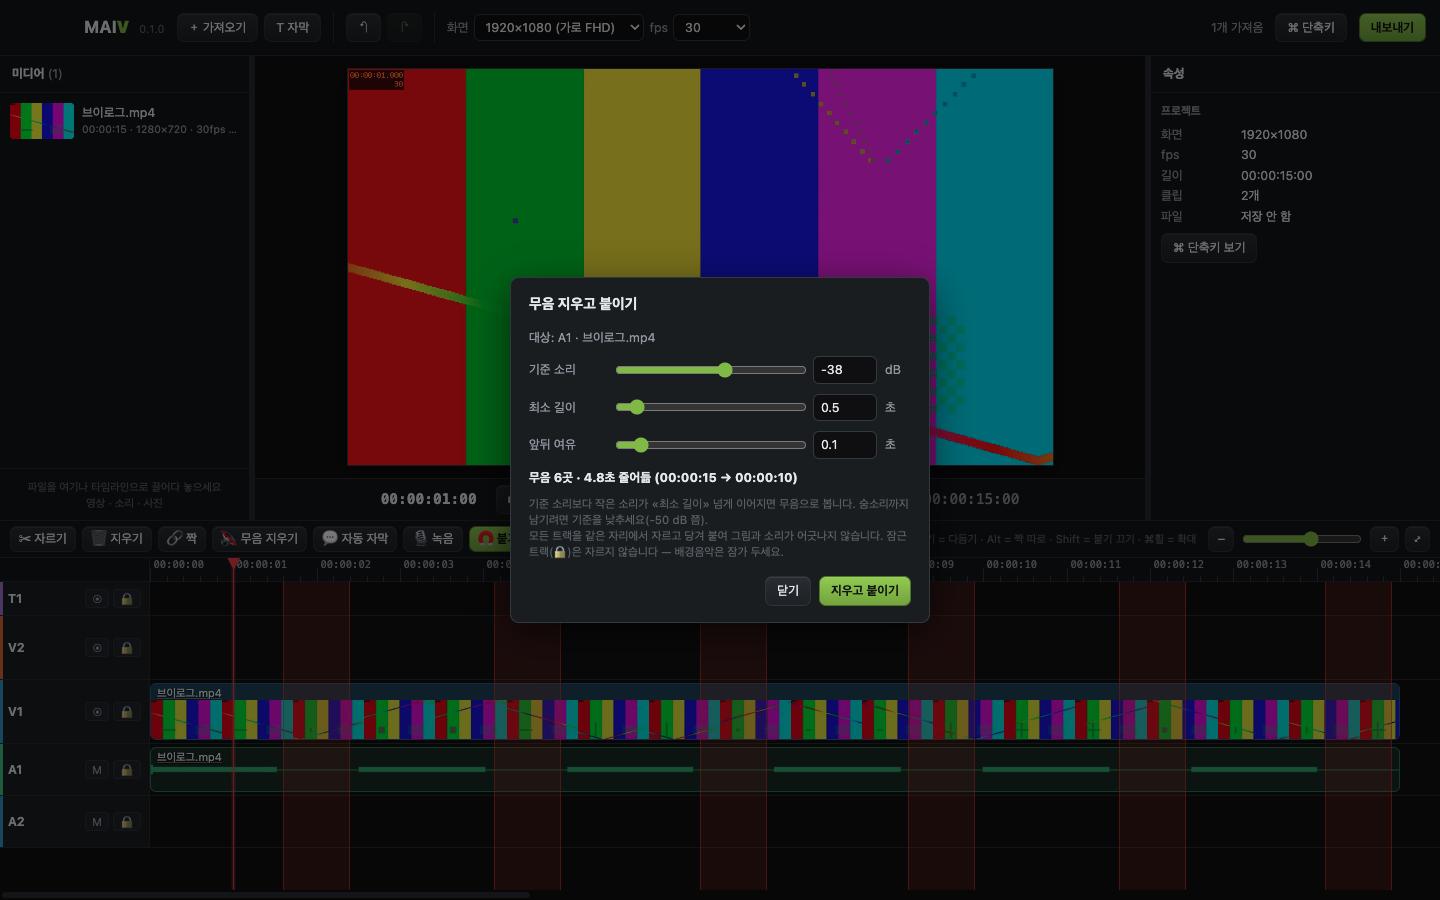Select the 브이로그.mp4 clip on track A1

(775, 770)
